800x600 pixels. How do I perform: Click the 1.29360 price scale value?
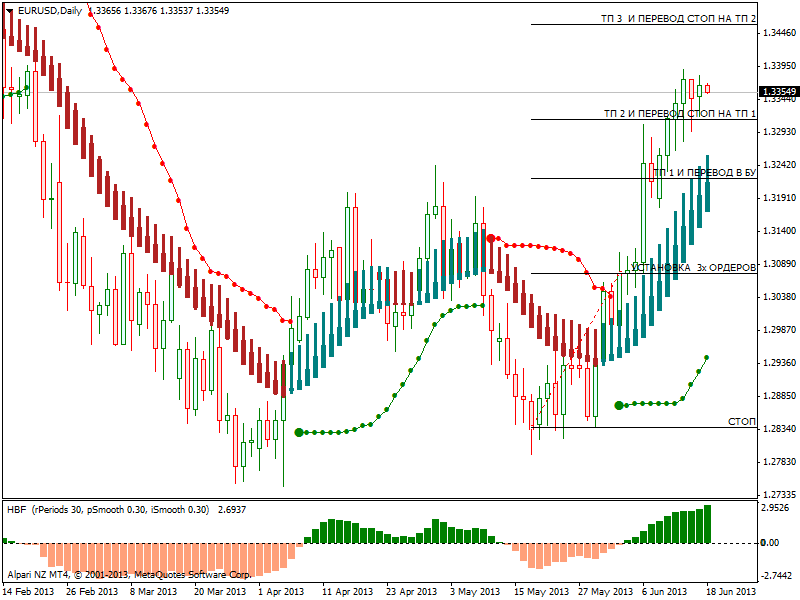click(x=779, y=363)
